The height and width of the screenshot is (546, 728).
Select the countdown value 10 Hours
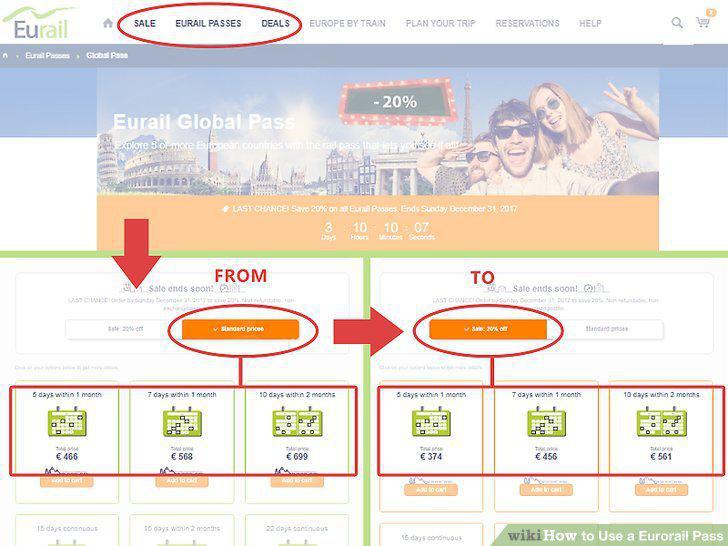click(360, 231)
